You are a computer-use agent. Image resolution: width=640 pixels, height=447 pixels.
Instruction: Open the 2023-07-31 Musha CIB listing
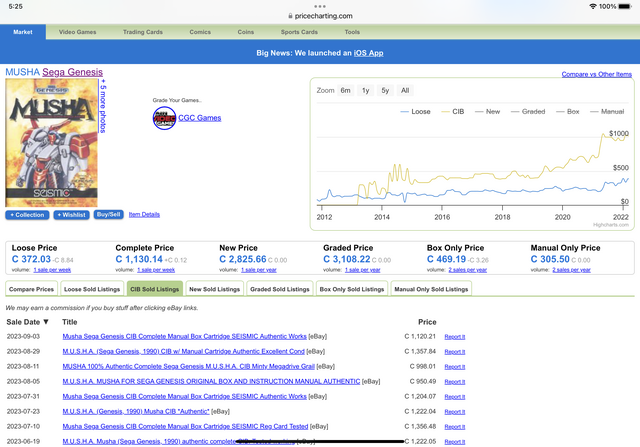click(x=184, y=396)
